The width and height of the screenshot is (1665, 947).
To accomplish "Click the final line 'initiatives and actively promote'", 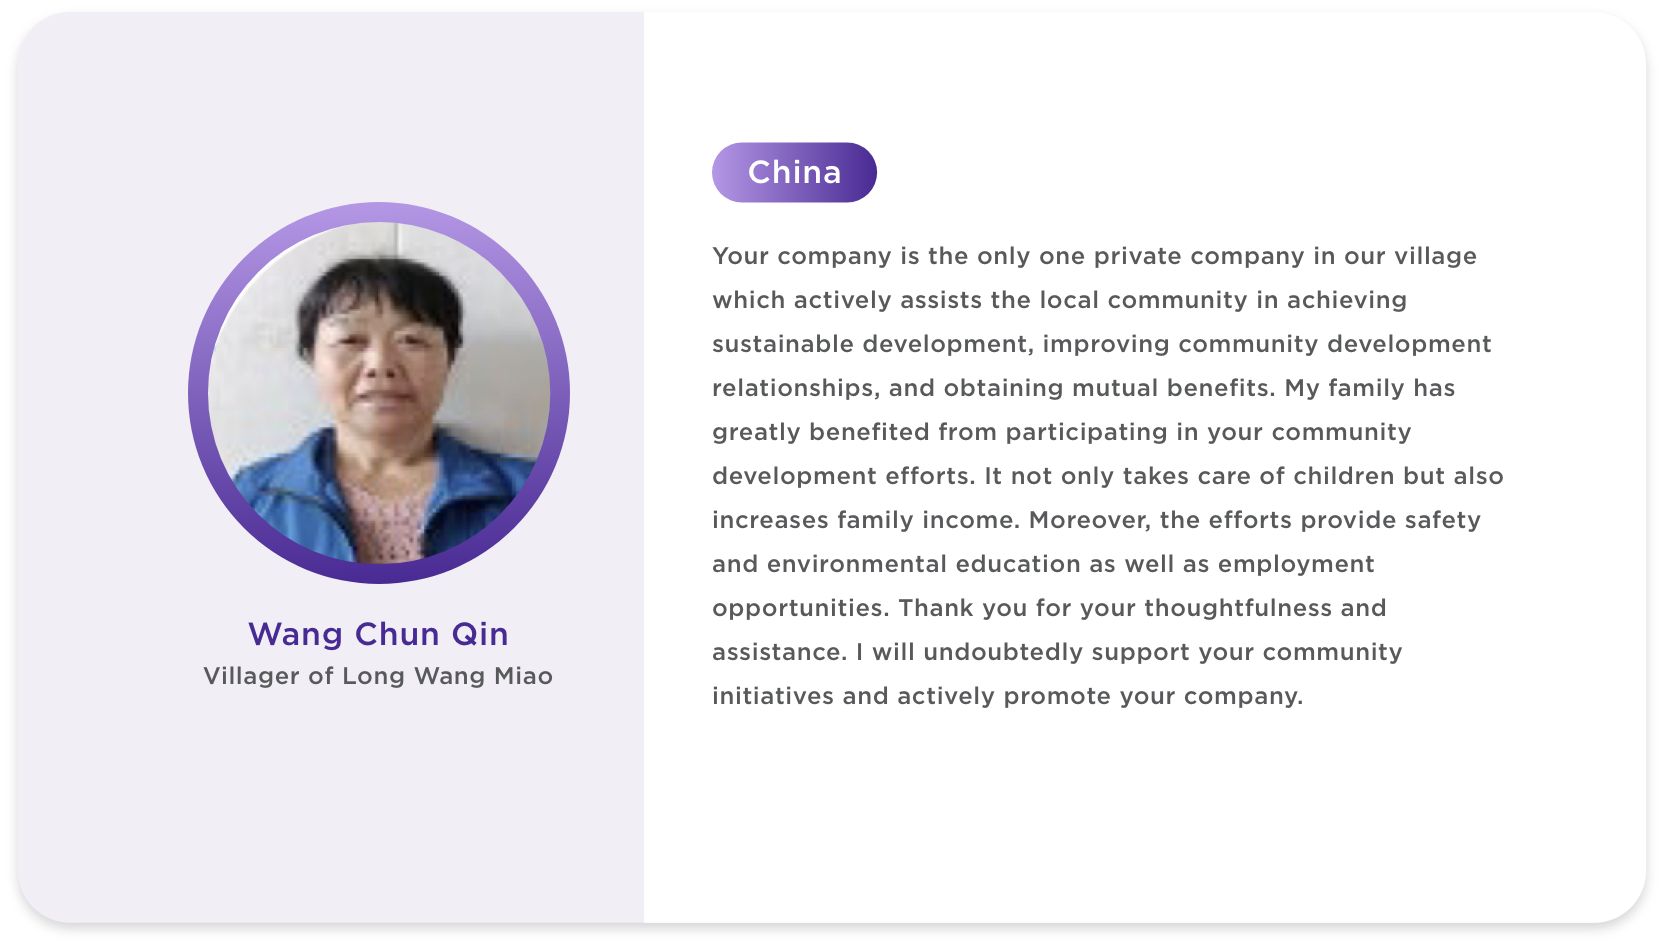I will 1007,696.
